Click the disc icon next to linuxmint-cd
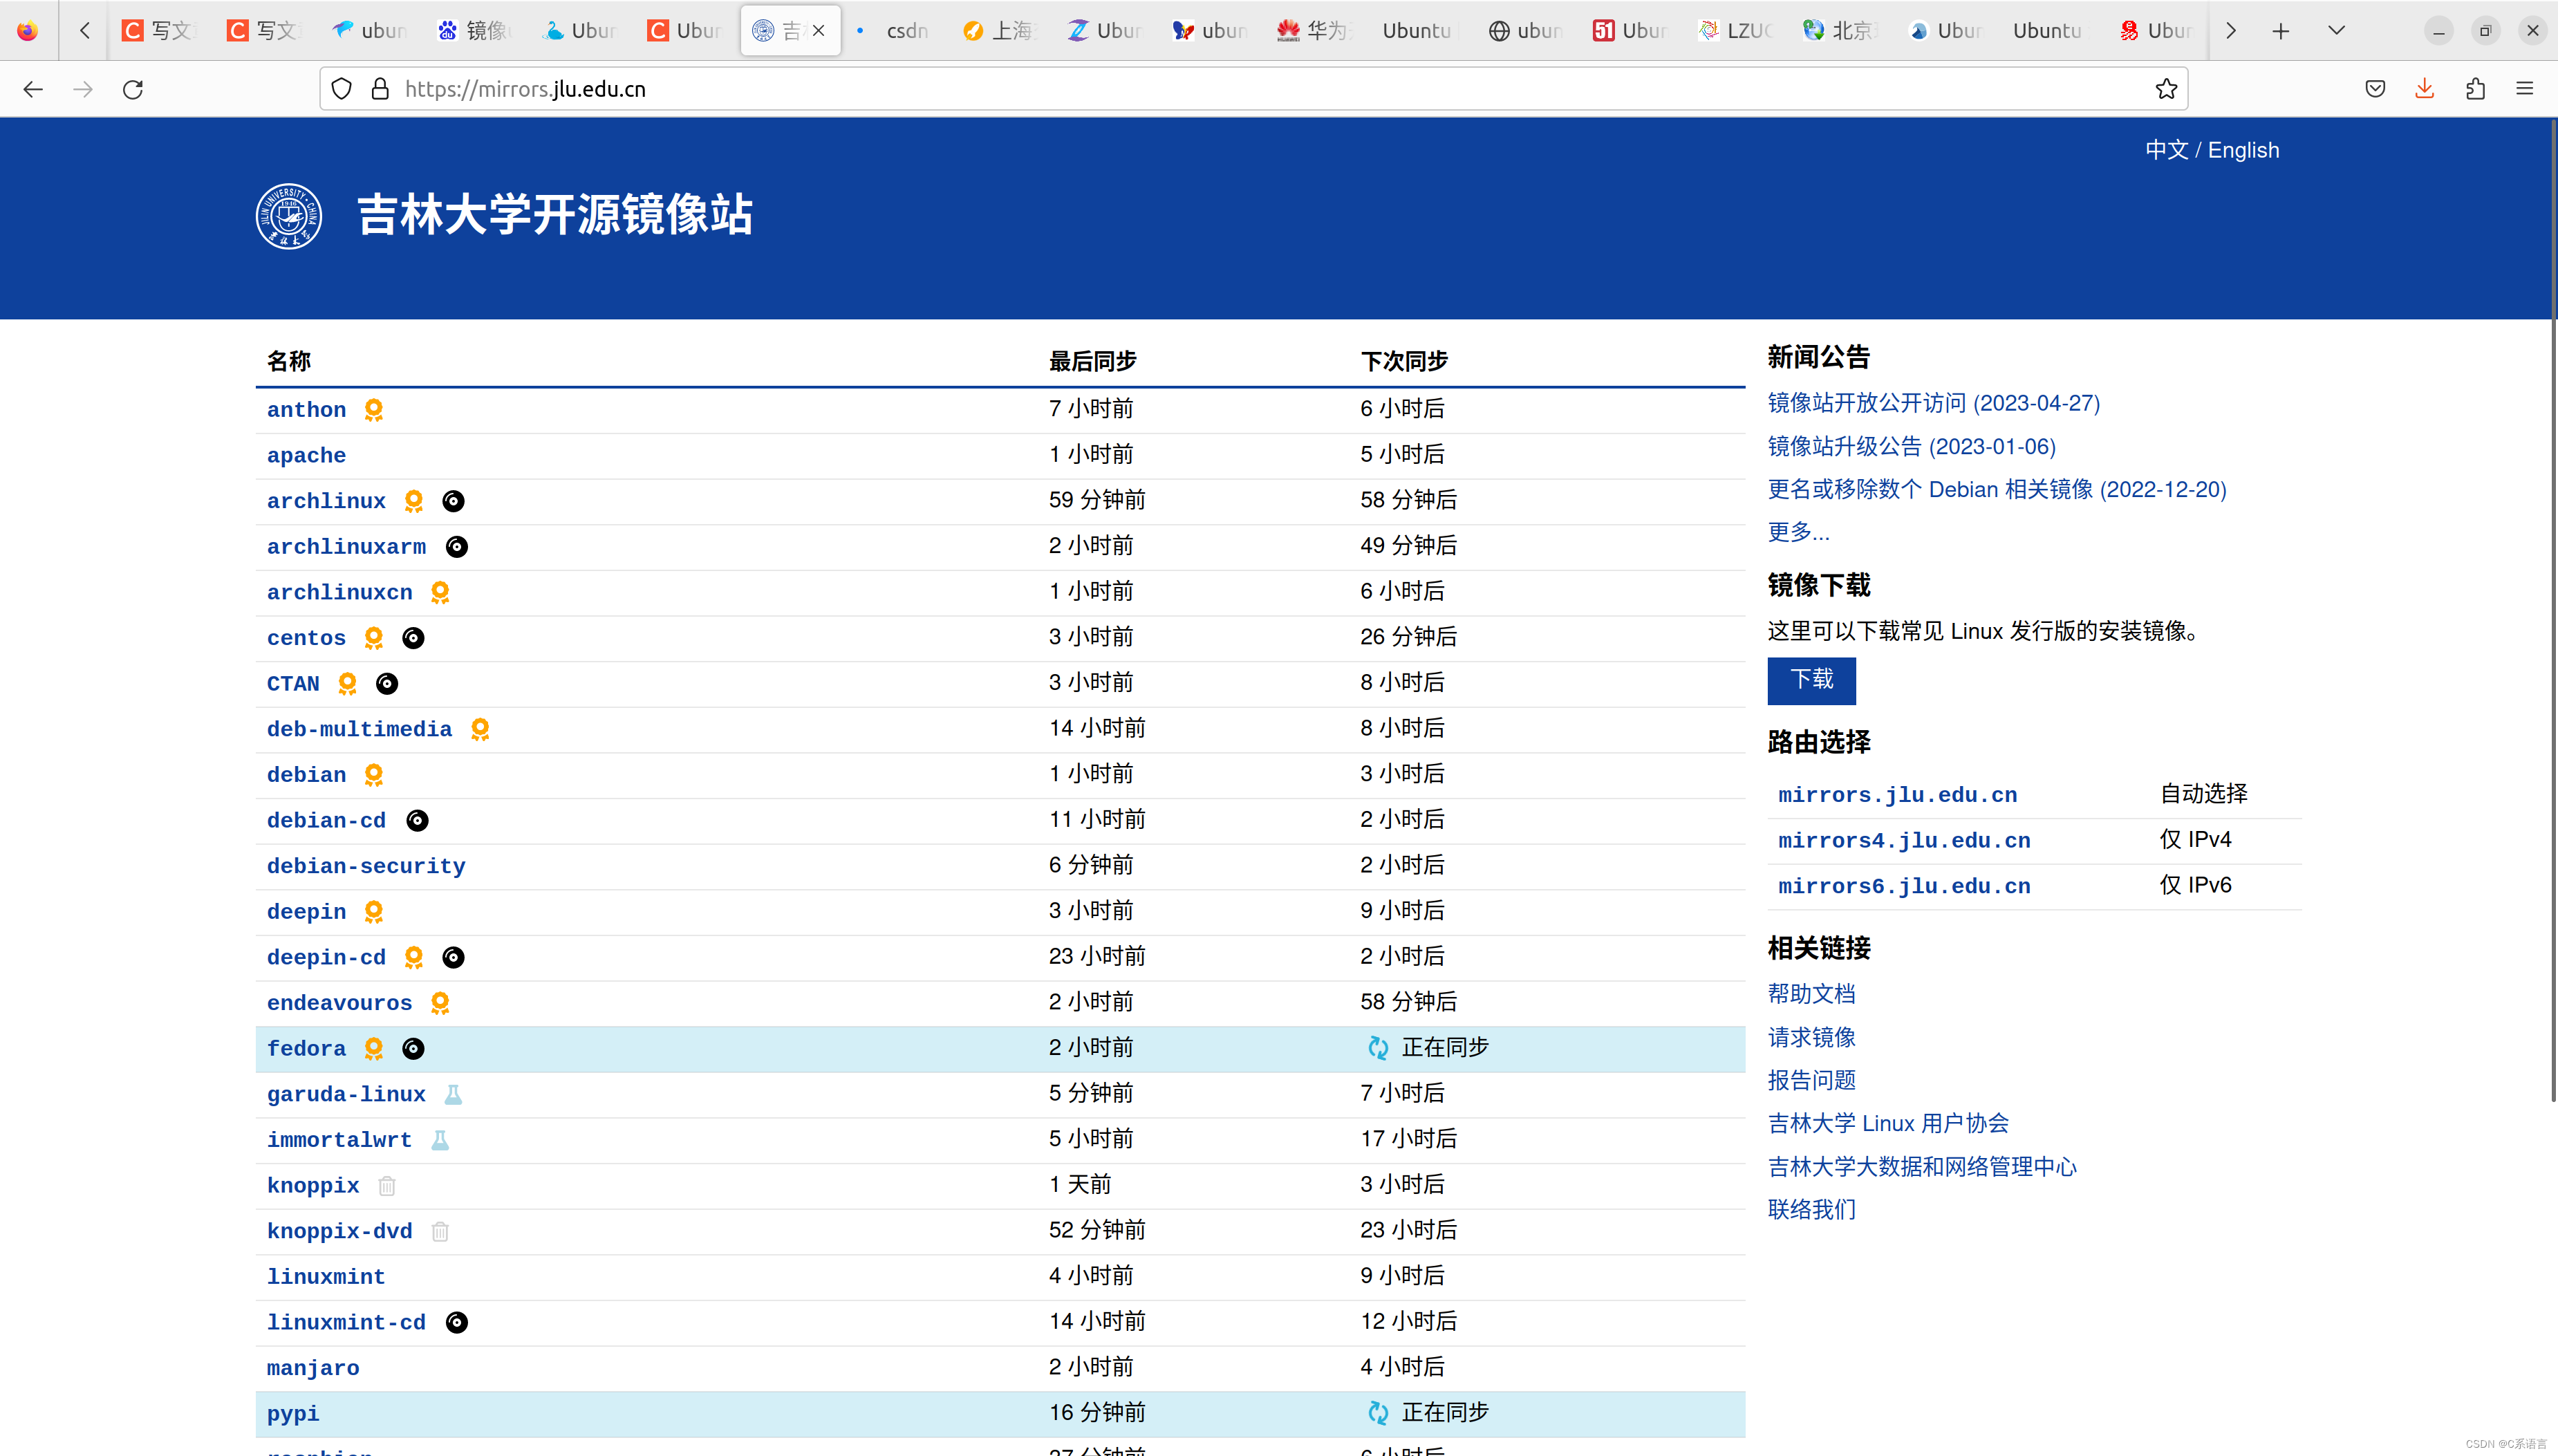Screen dimensions: 2558x1456 click(457, 1323)
